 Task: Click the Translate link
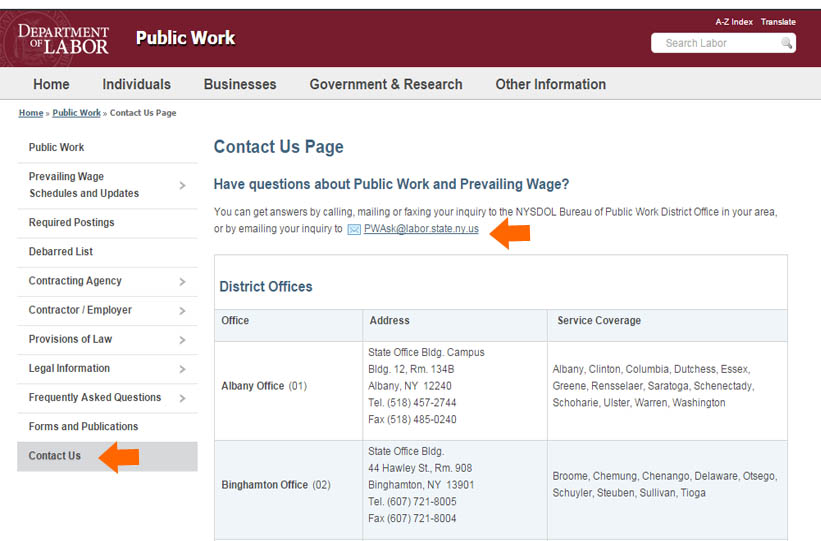click(x=778, y=22)
